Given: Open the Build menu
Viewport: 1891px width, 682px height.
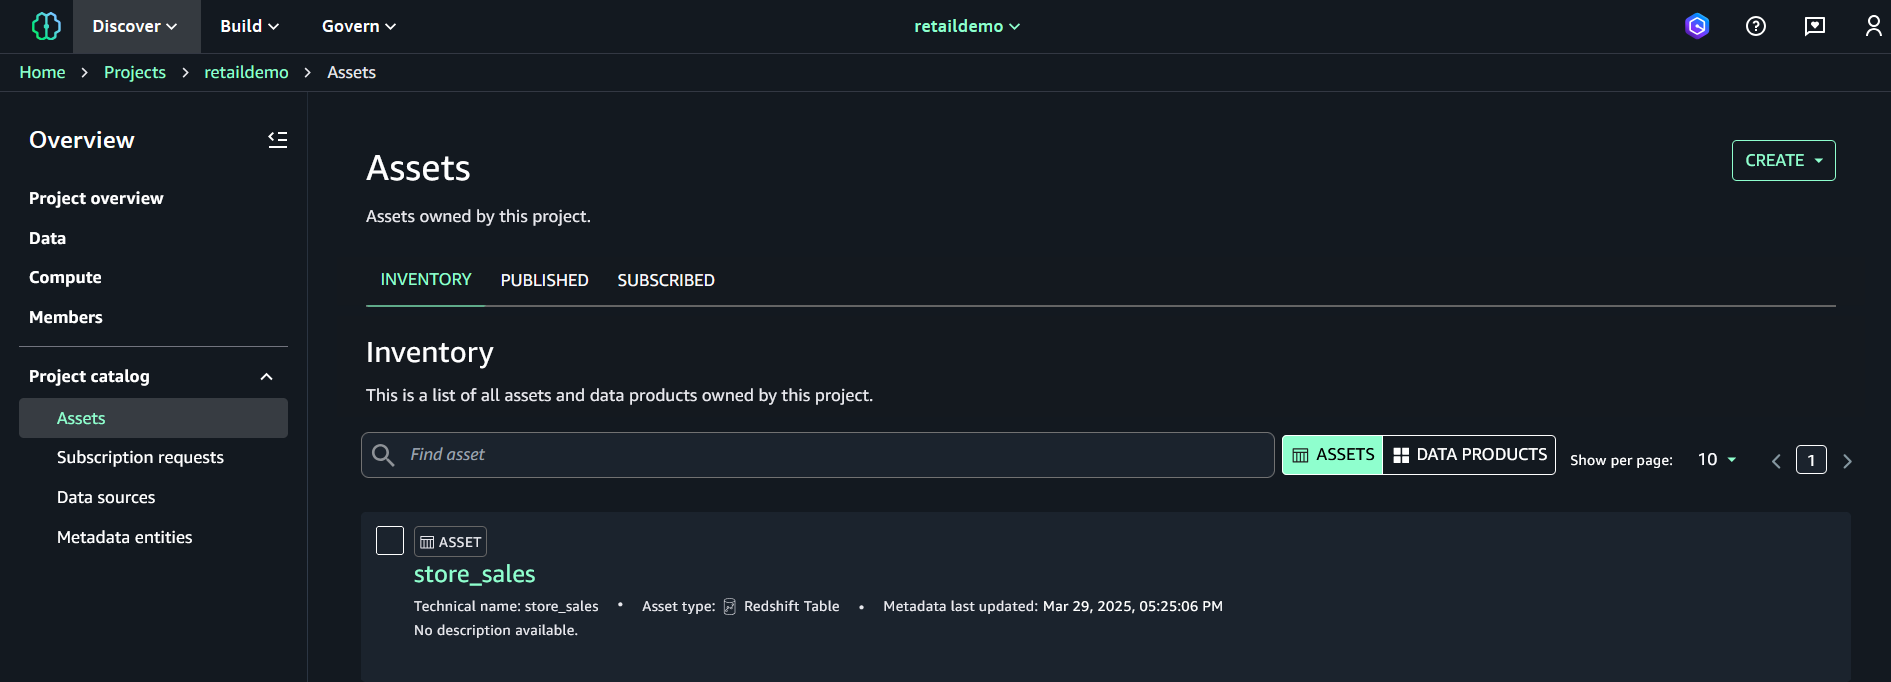Looking at the screenshot, I should tap(250, 26).
